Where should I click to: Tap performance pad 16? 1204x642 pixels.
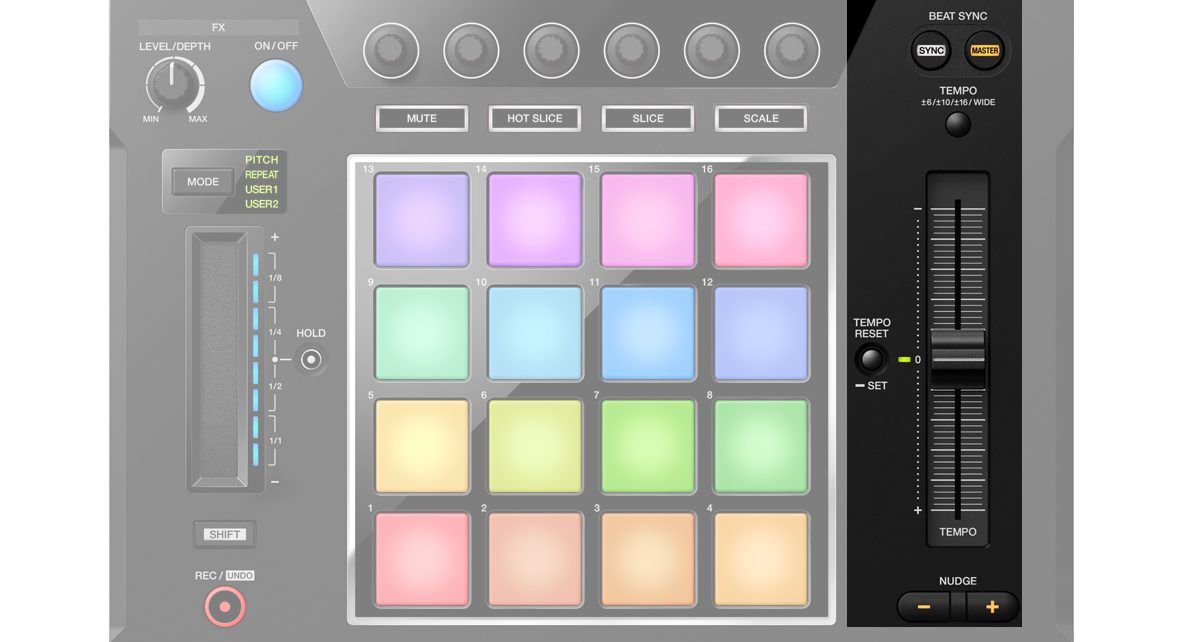pyautogui.click(x=761, y=220)
